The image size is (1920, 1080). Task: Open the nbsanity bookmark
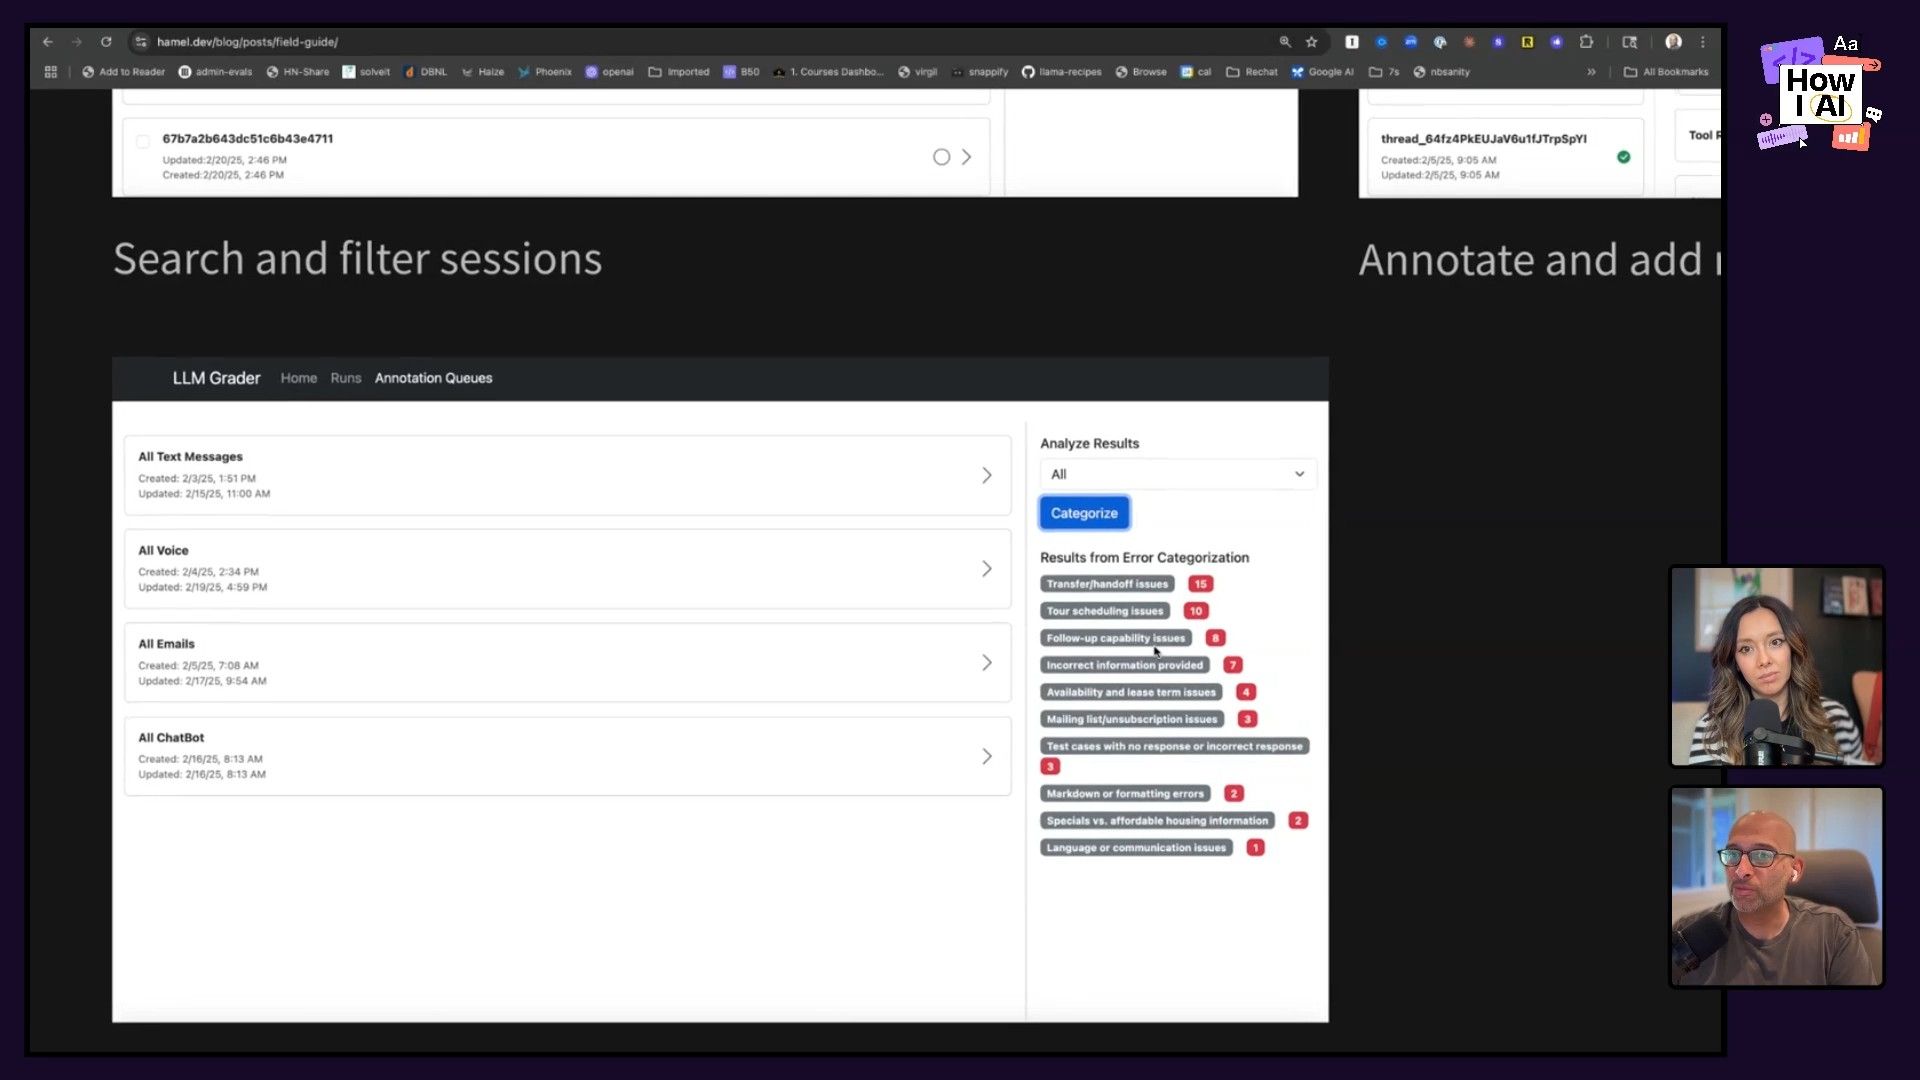coord(1441,72)
